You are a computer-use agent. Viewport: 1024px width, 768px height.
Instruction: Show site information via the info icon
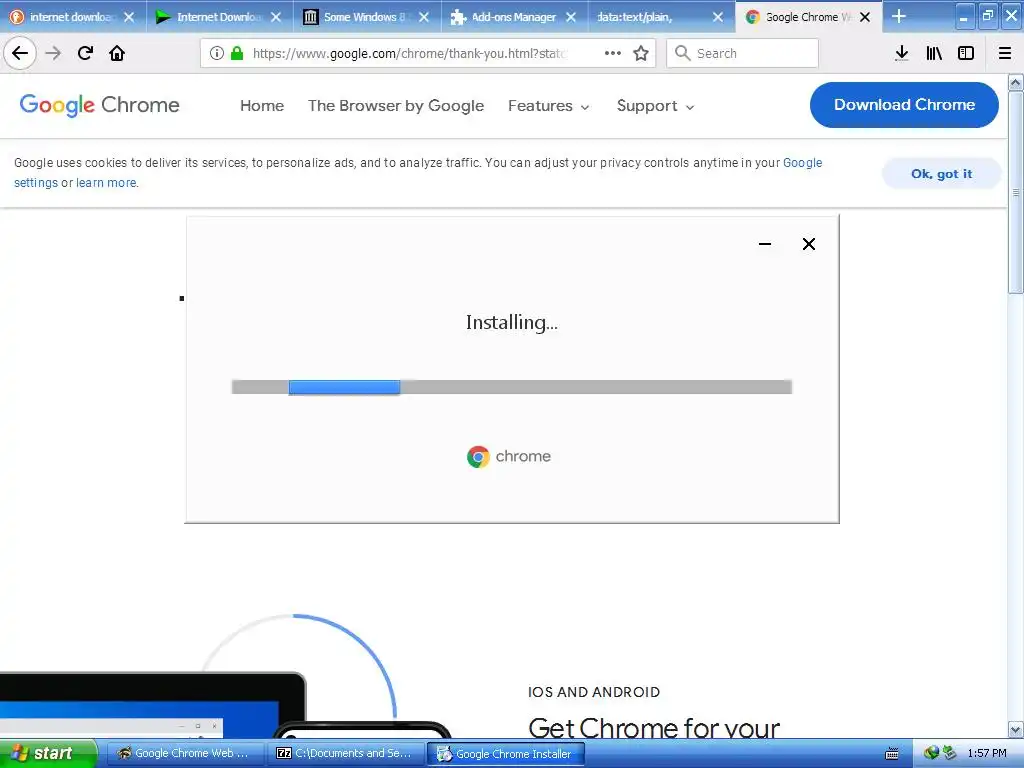pyautogui.click(x=217, y=53)
